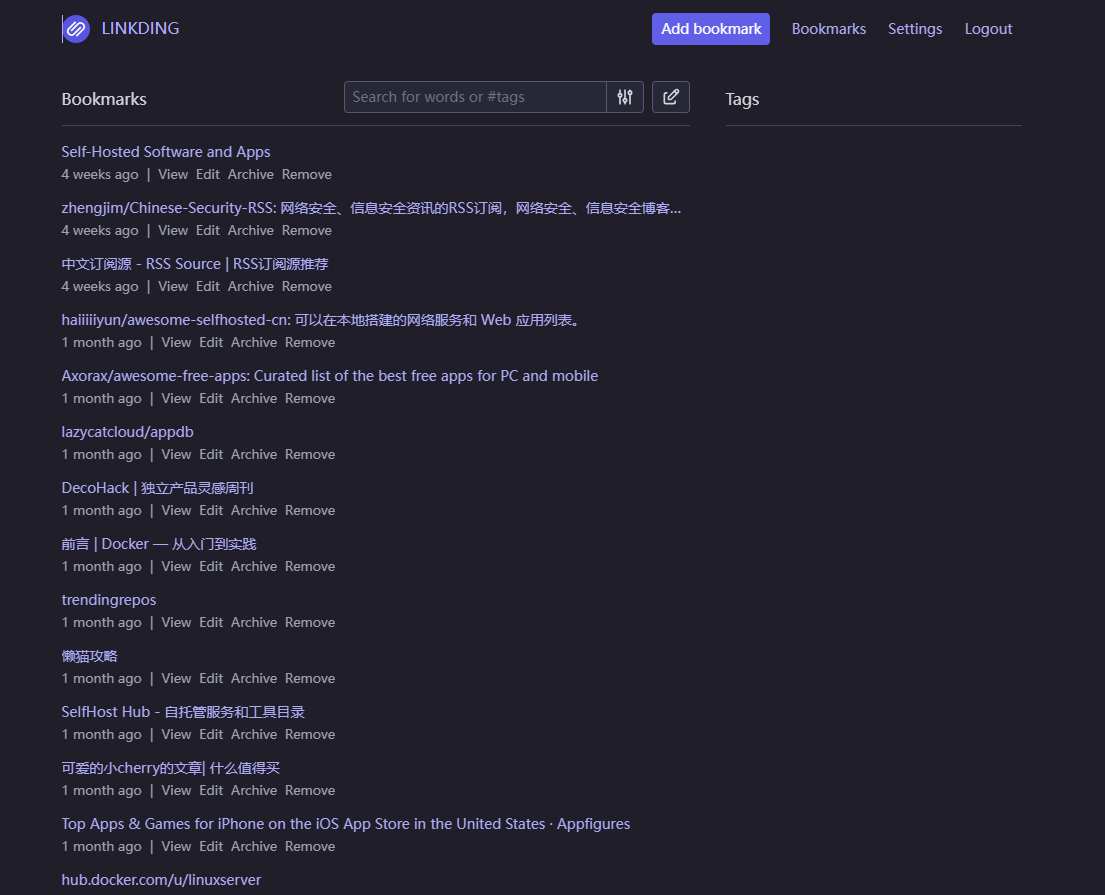Open the Self-Hosted Software and Apps bookmark
The width and height of the screenshot is (1105, 895).
[166, 152]
